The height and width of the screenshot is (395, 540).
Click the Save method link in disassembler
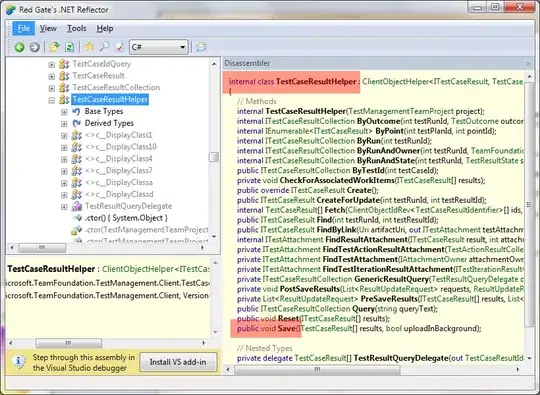tap(287, 329)
